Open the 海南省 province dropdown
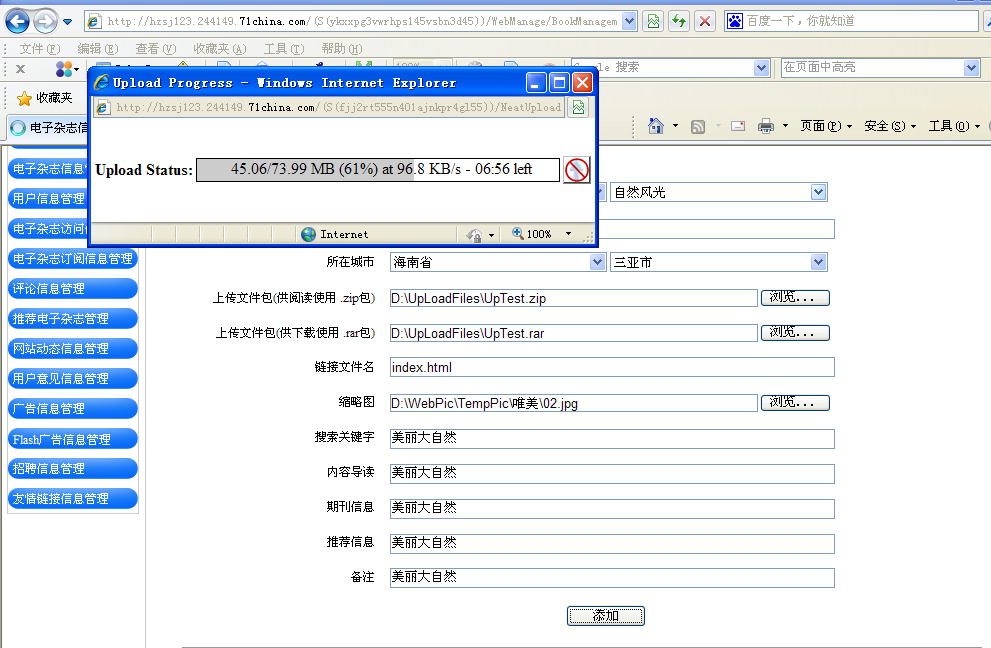This screenshot has height=648, width=991. coord(499,262)
